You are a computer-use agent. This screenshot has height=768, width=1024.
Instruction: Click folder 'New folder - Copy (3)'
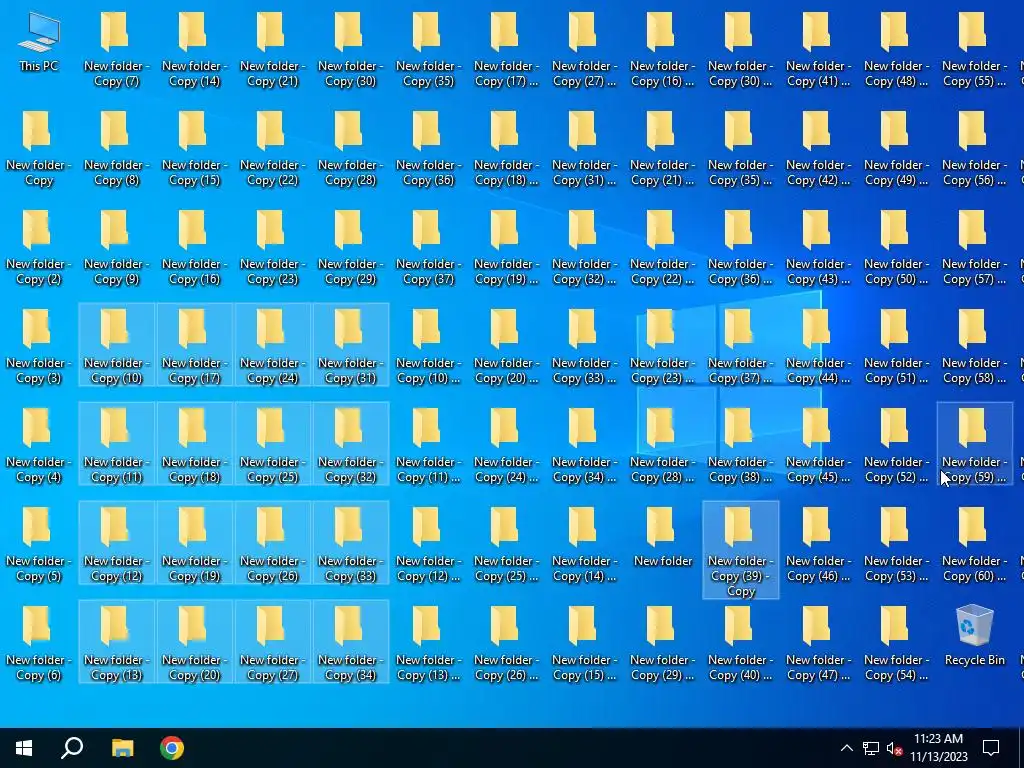[38, 347]
